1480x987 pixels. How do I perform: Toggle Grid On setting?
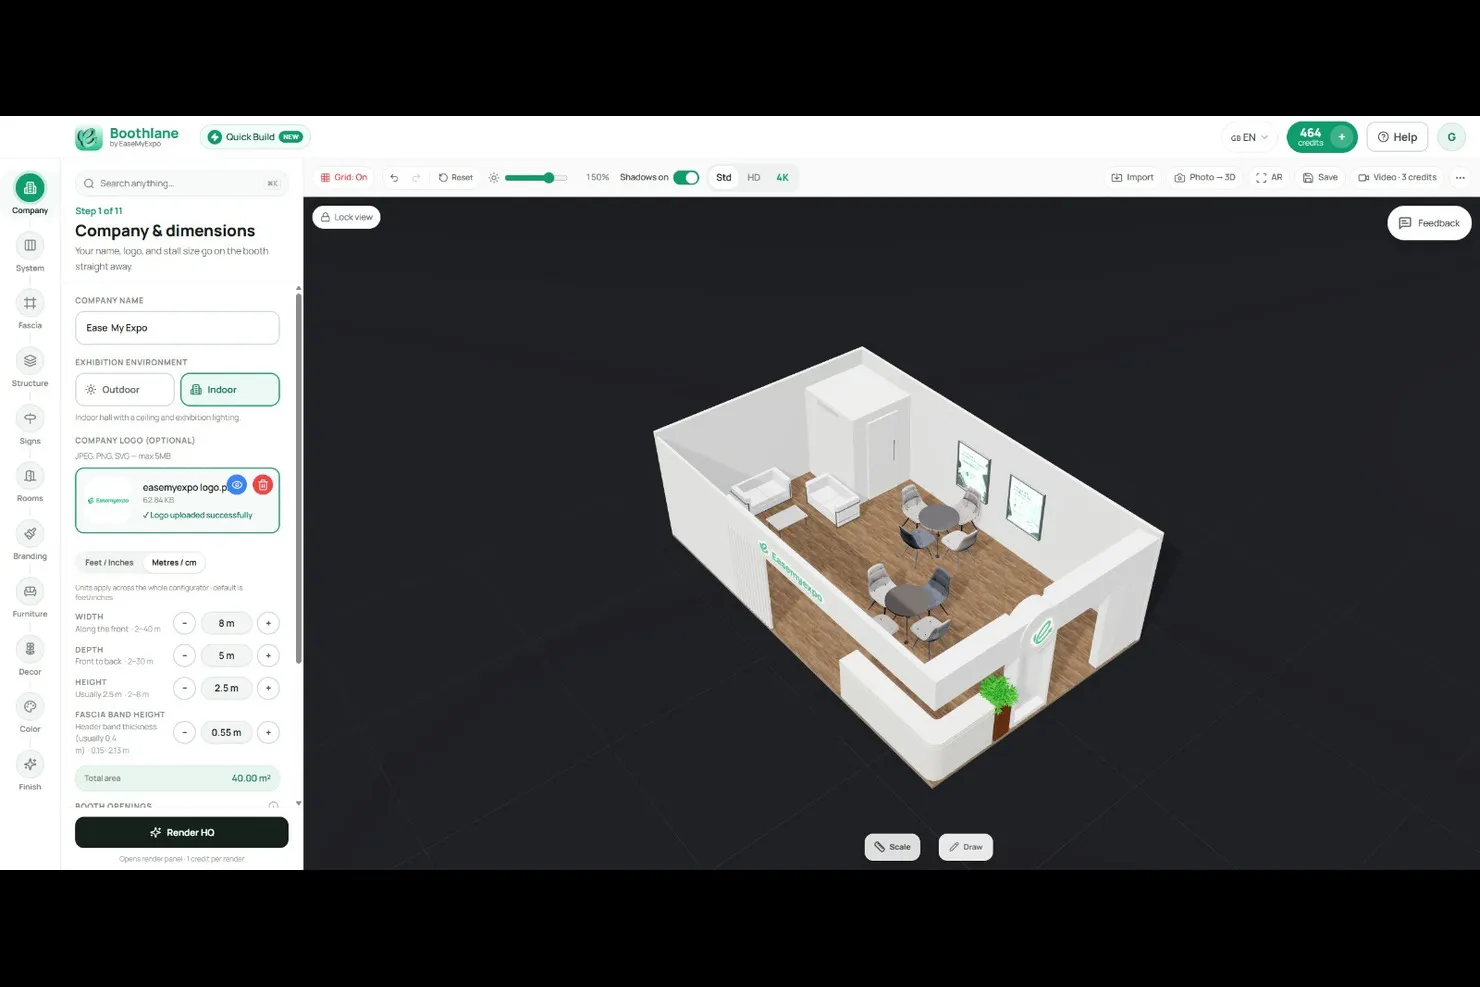pyautogui.click(x=344, y=178)
